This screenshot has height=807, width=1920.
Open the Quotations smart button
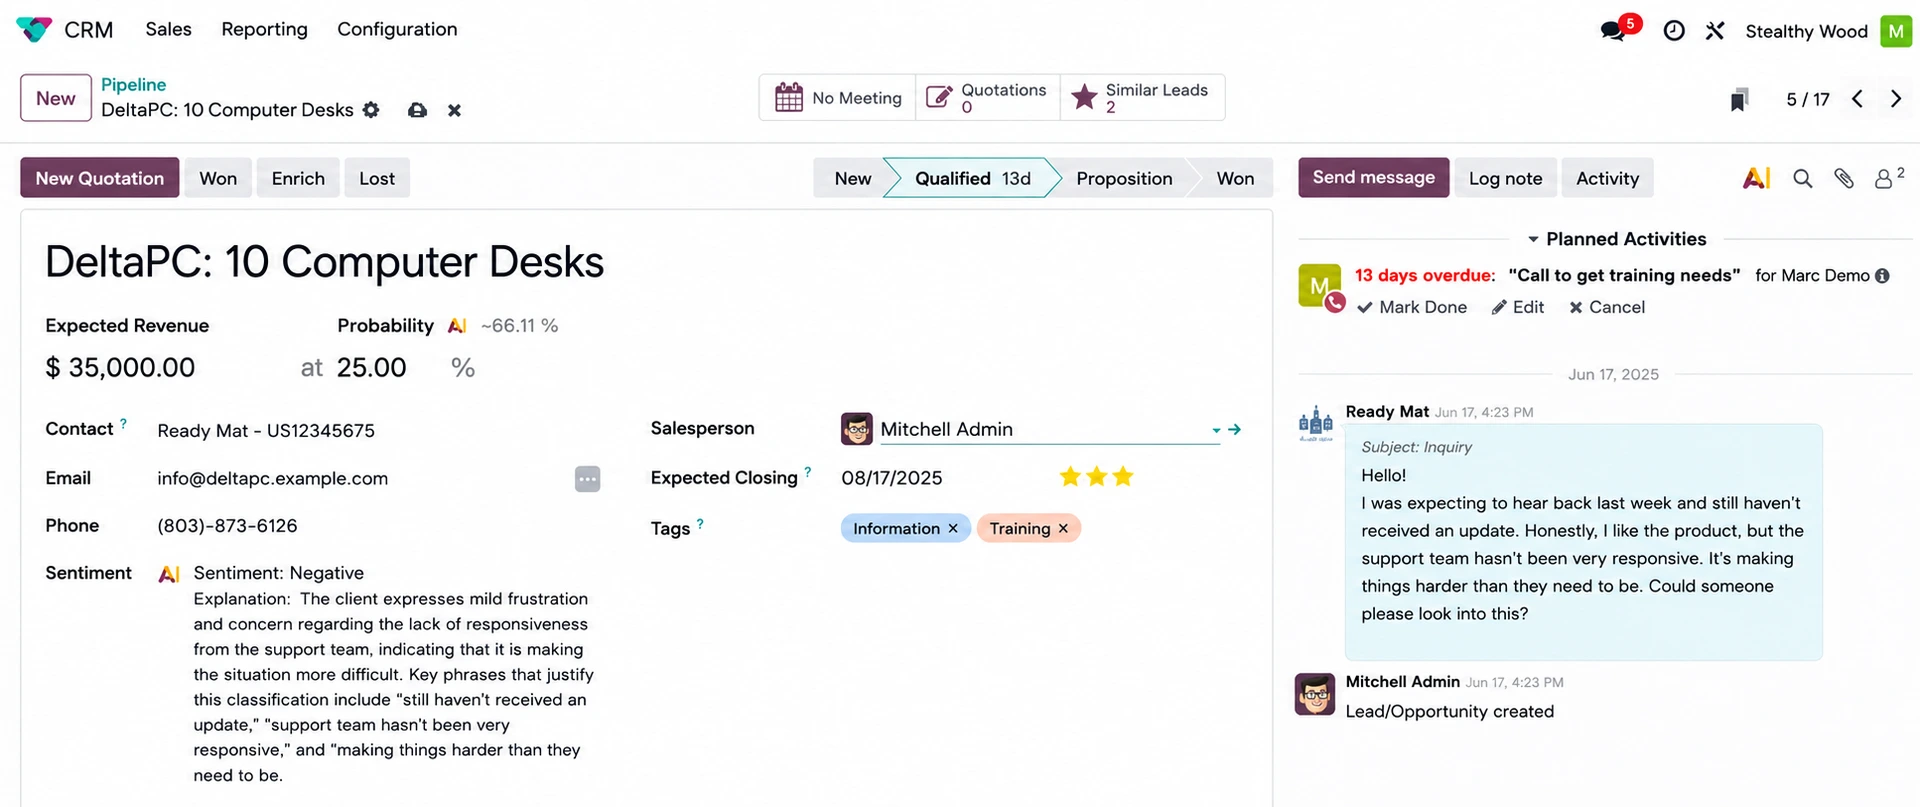pyautogui.click(x=988, y=98)
